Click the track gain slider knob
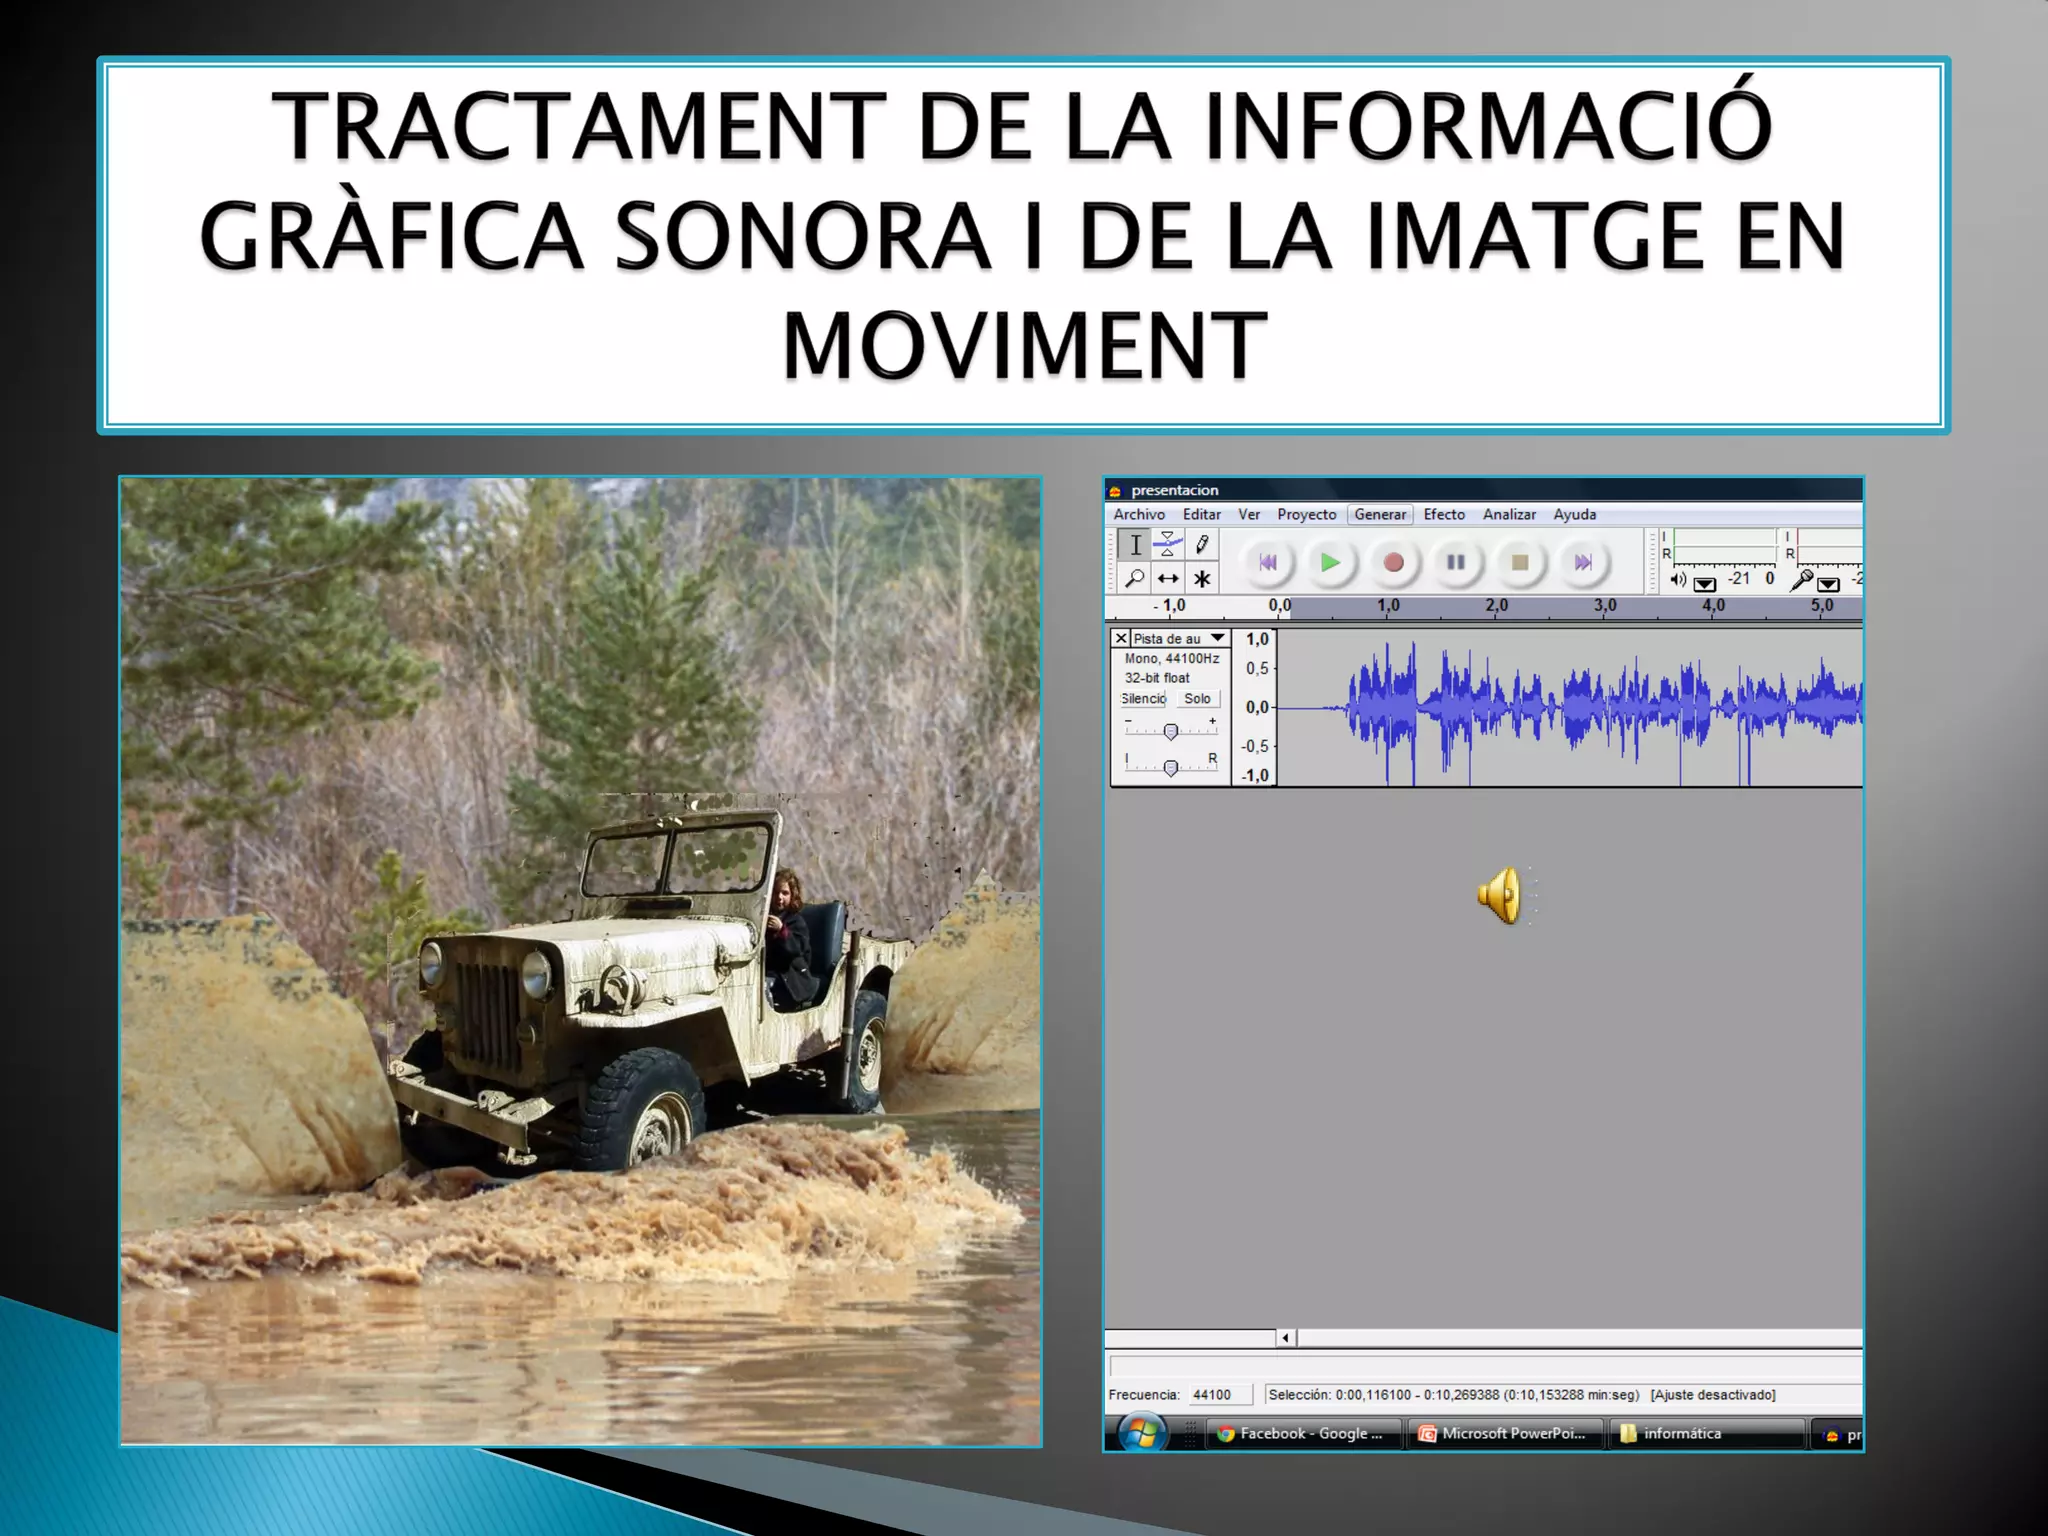The image size is (2048, 1536). (x=1171, y=731)
